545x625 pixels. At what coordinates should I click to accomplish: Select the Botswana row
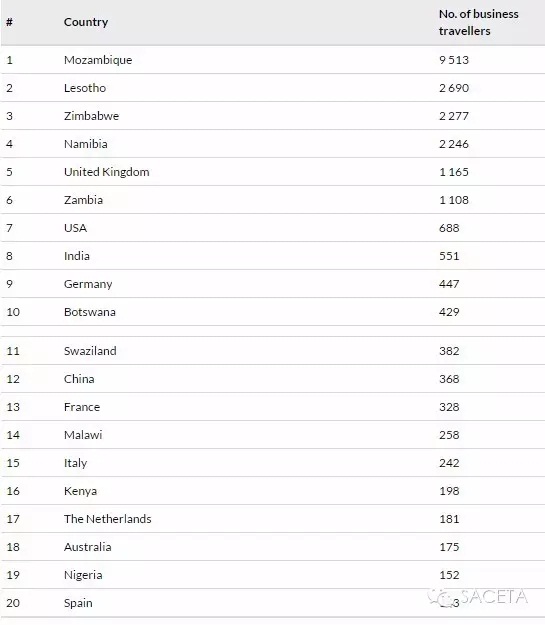click(x=273, y=312)
